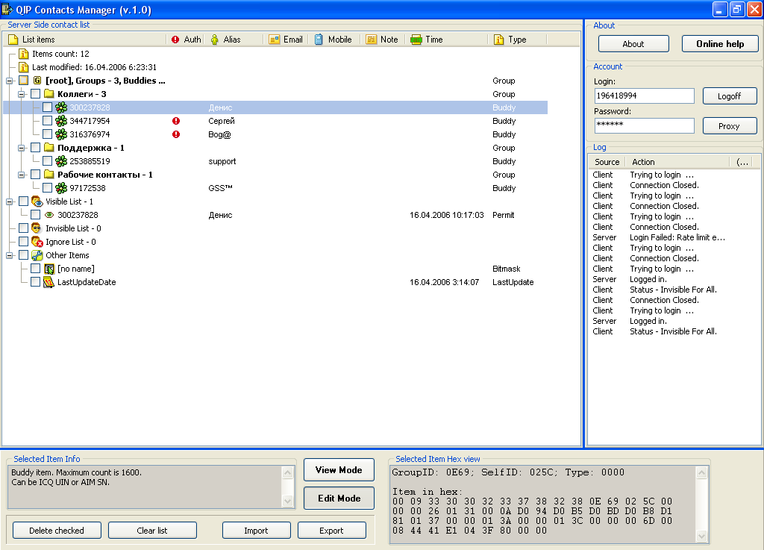
Task: Click the flower icon for buddy 97172538
Action: 61,188
